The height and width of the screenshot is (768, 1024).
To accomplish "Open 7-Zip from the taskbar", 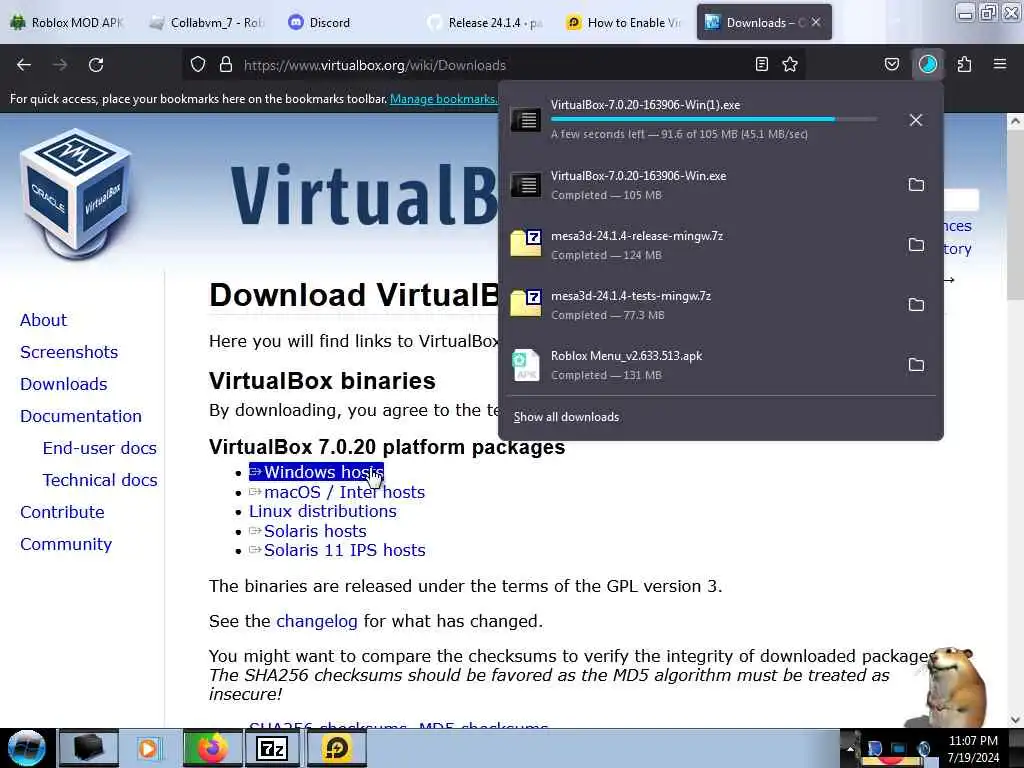I will [272, 748].
